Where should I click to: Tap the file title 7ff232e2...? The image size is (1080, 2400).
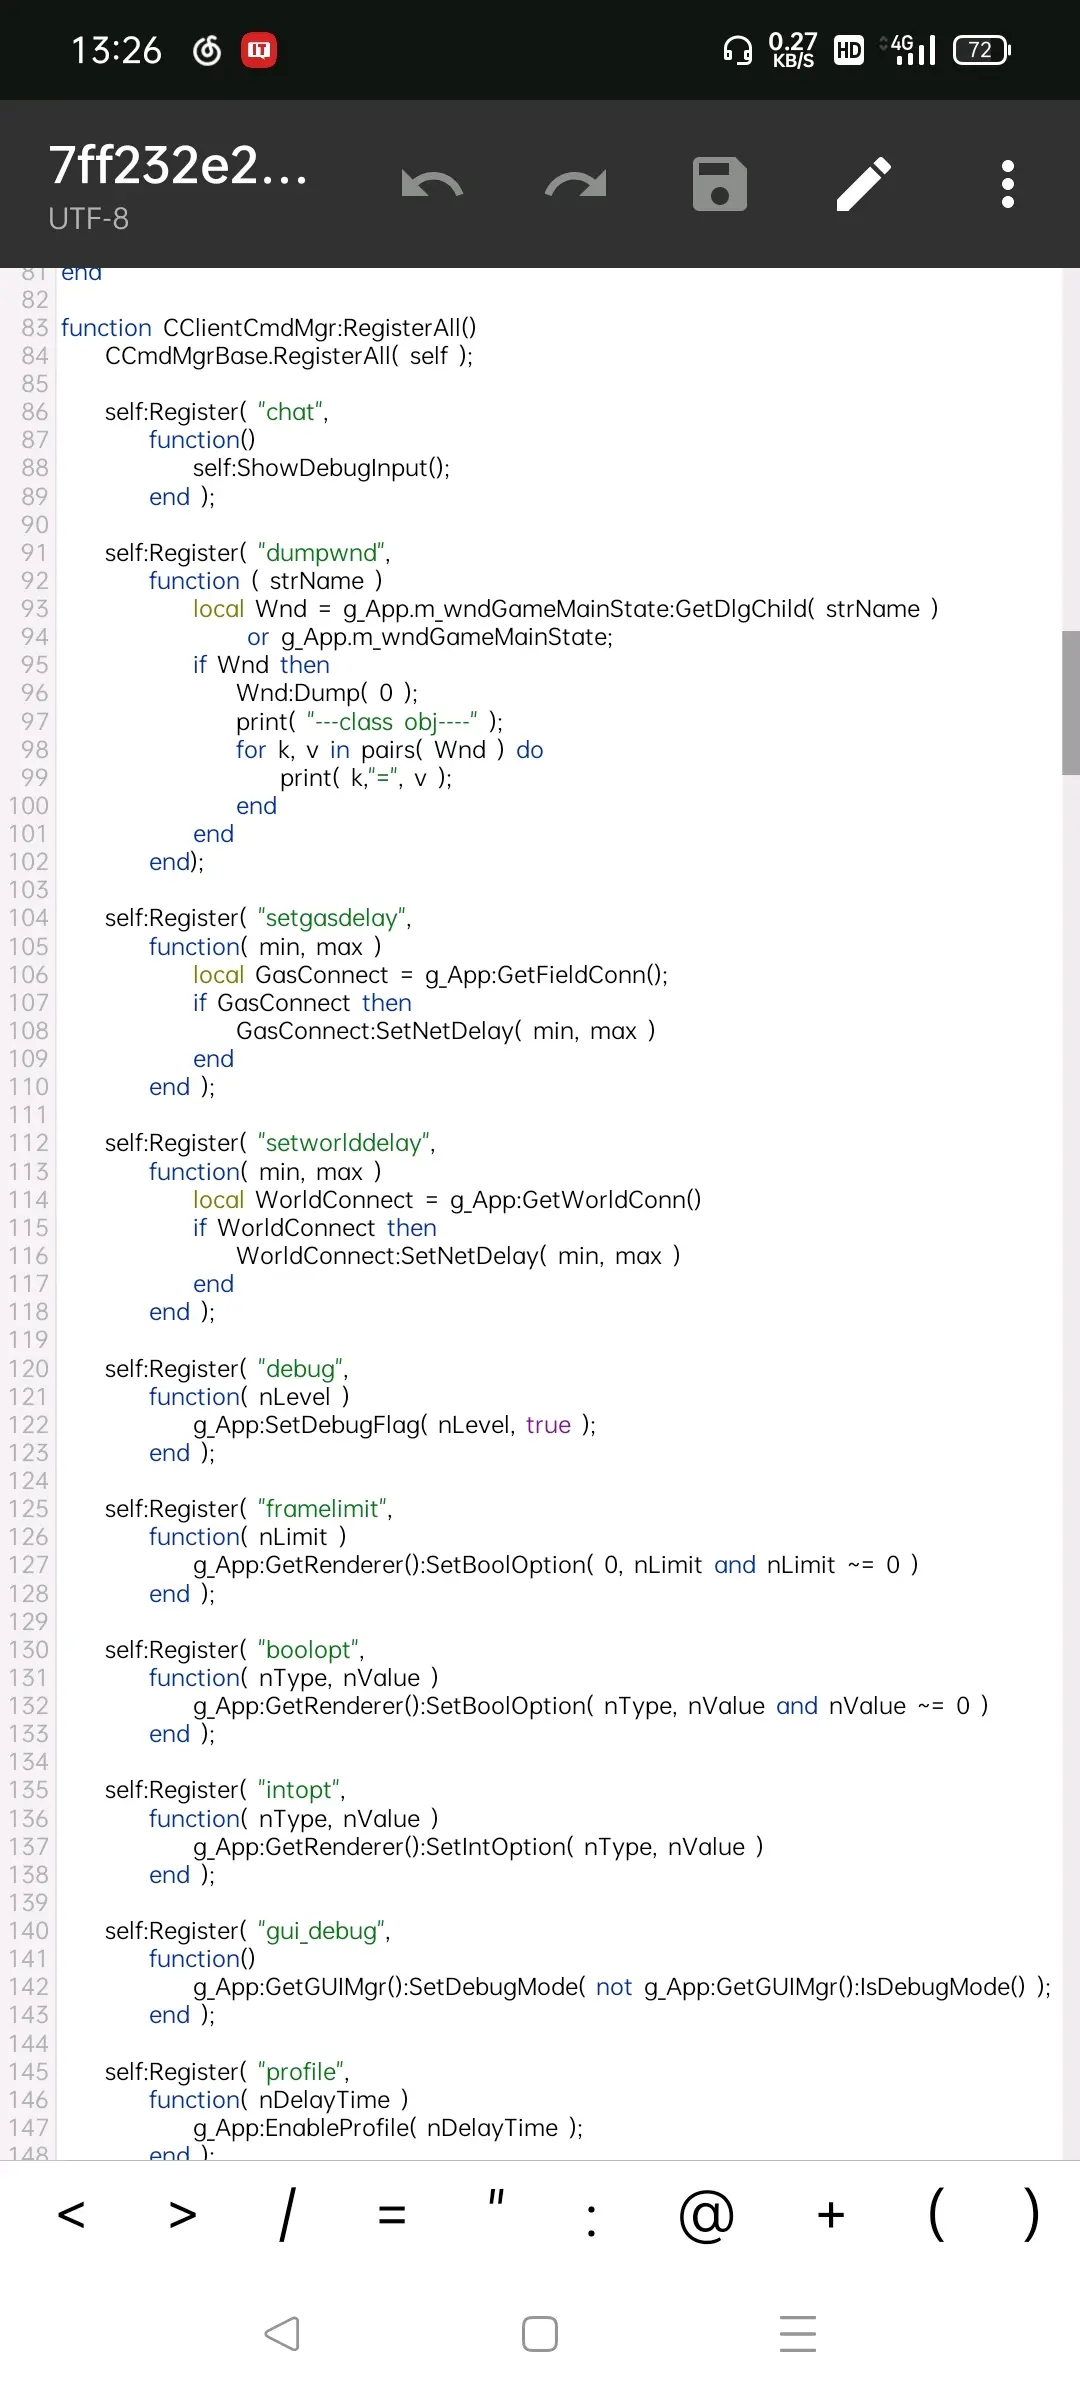coord(178,165)
